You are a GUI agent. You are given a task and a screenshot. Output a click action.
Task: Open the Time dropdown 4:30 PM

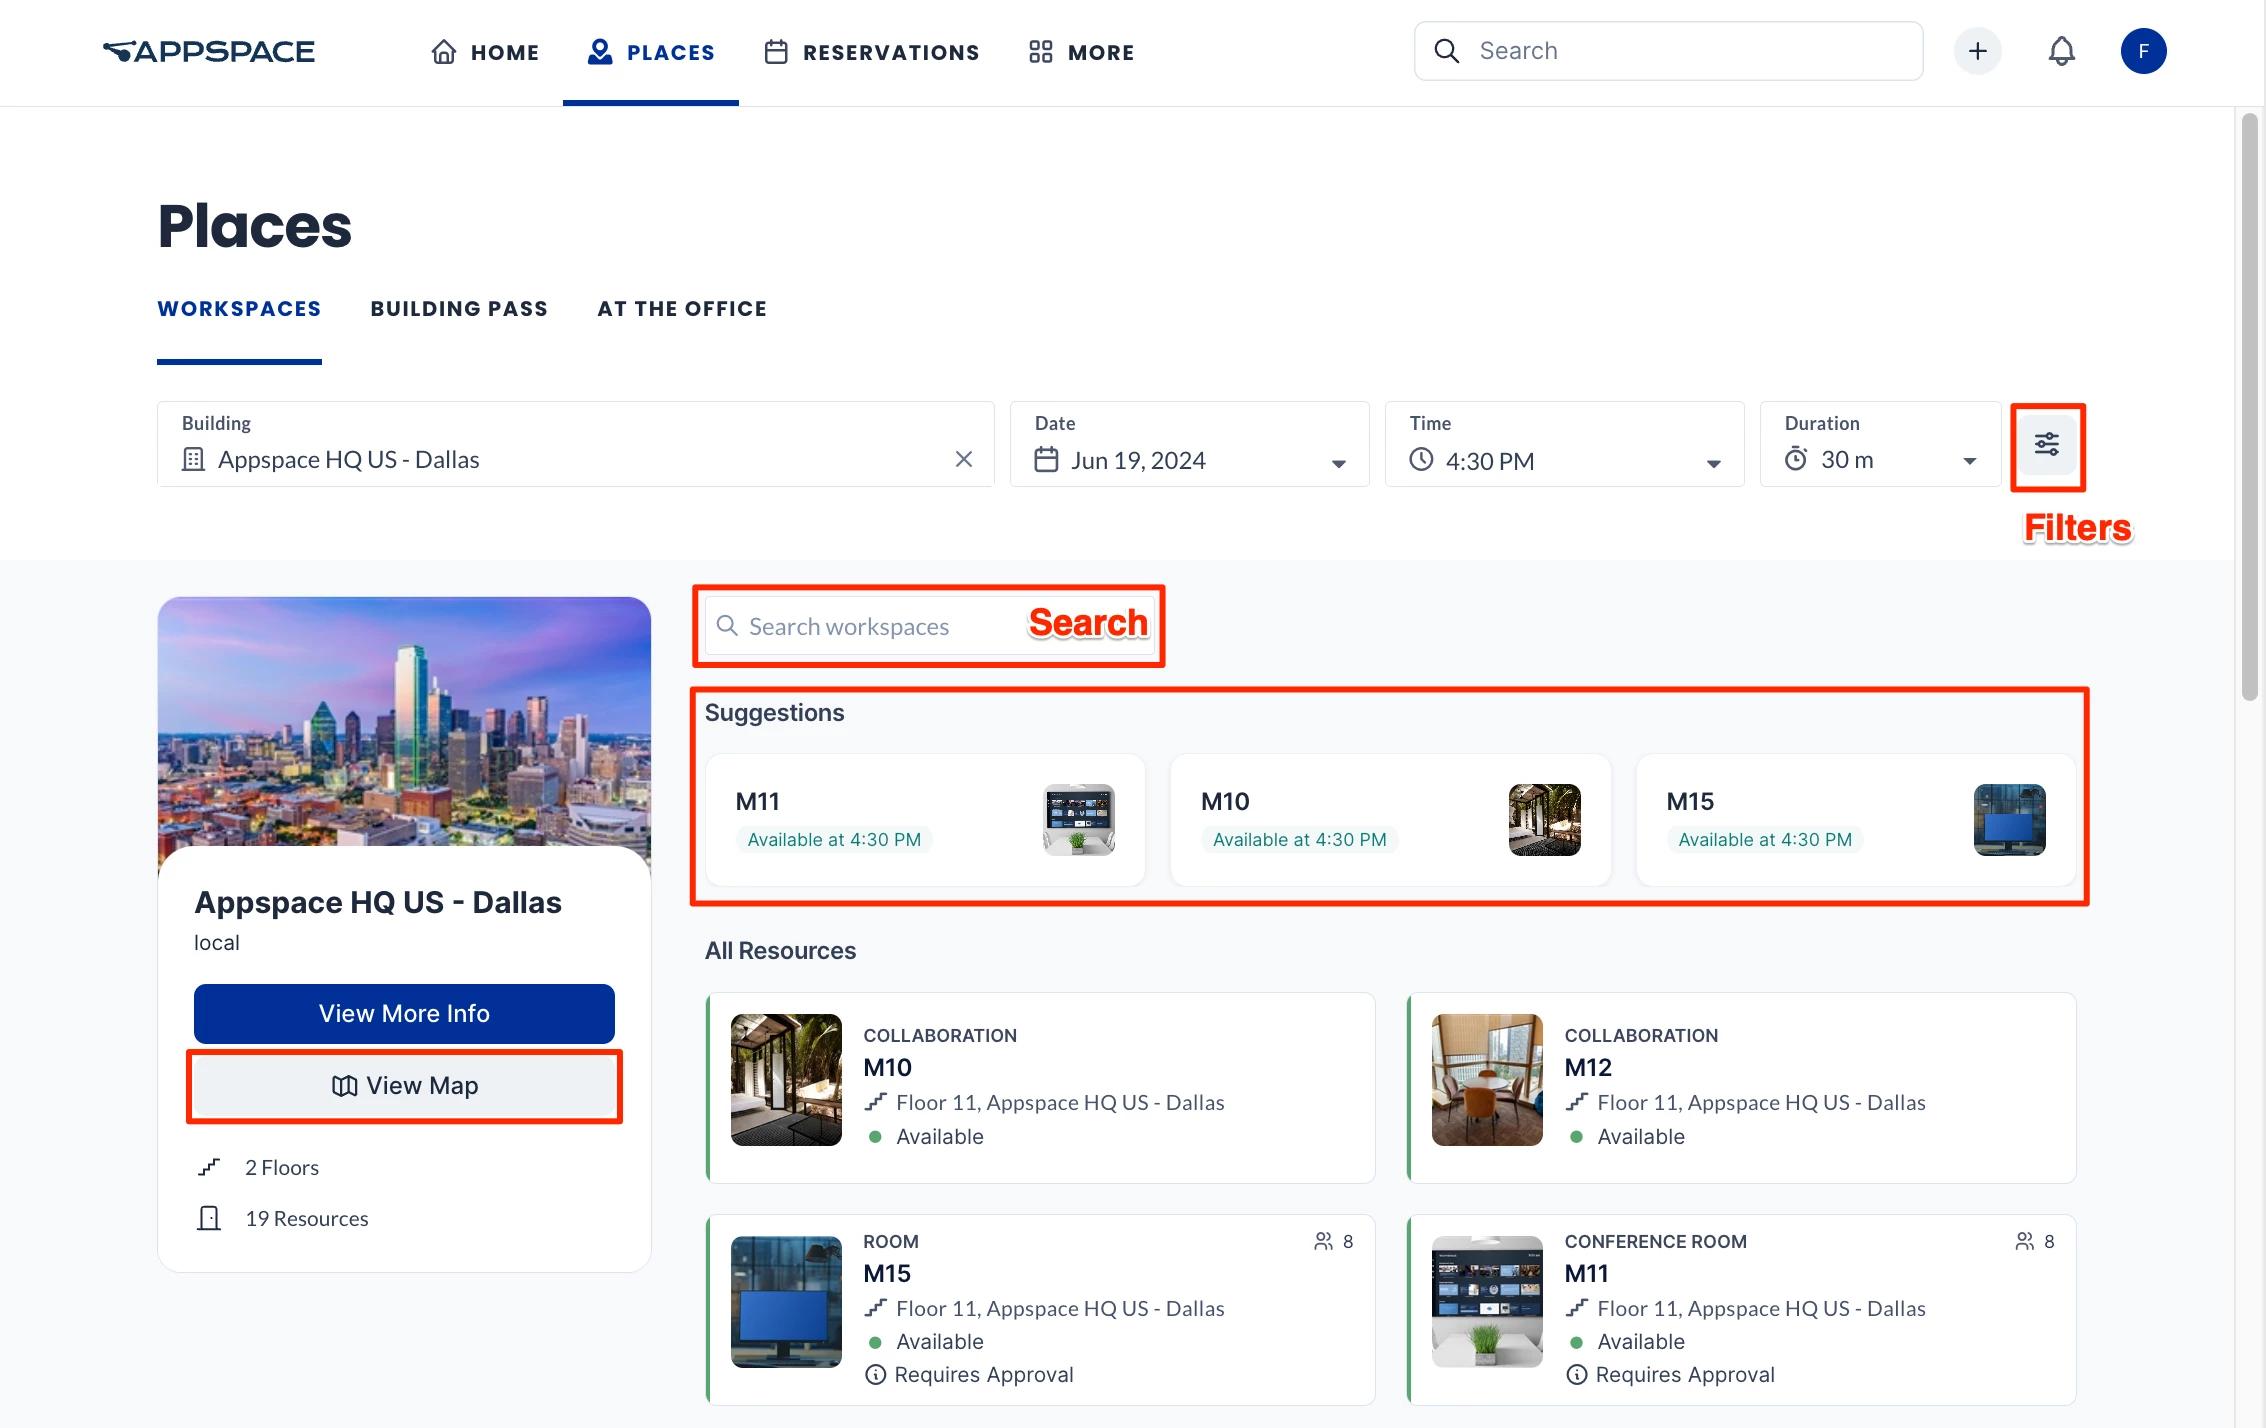point(1564,444)
